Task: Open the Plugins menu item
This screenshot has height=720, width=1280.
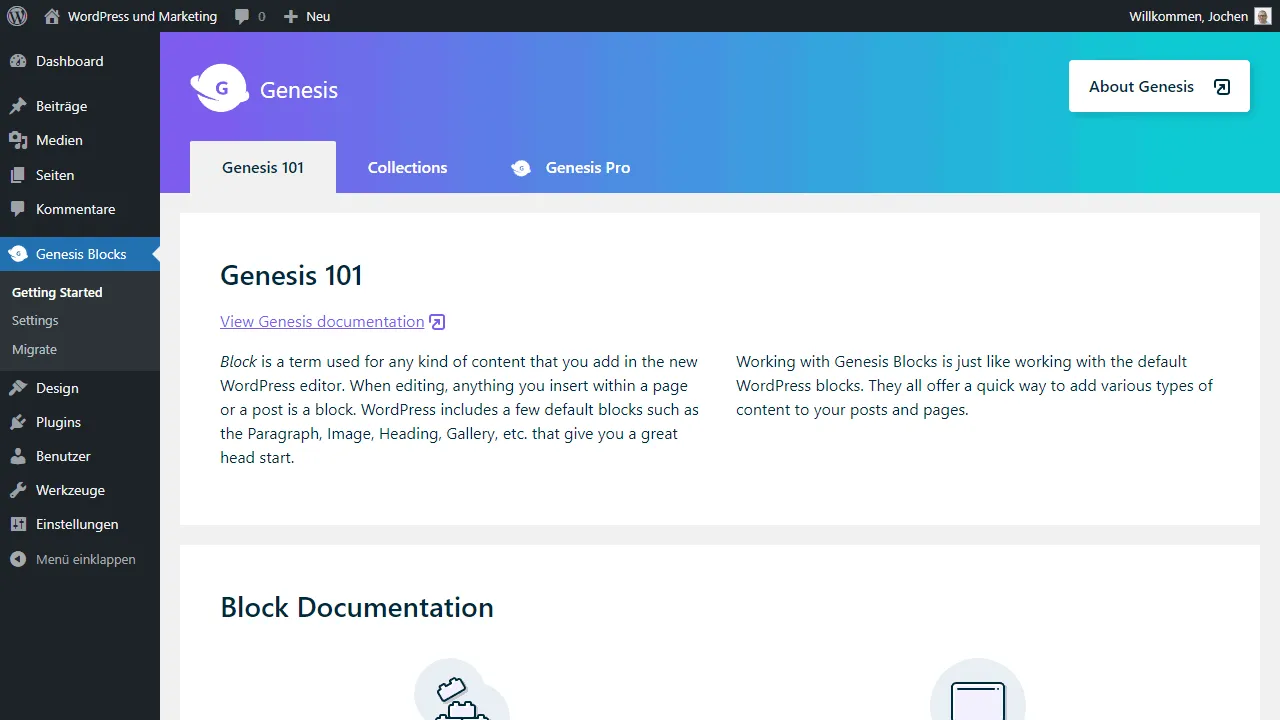Action: pos(80,422)
